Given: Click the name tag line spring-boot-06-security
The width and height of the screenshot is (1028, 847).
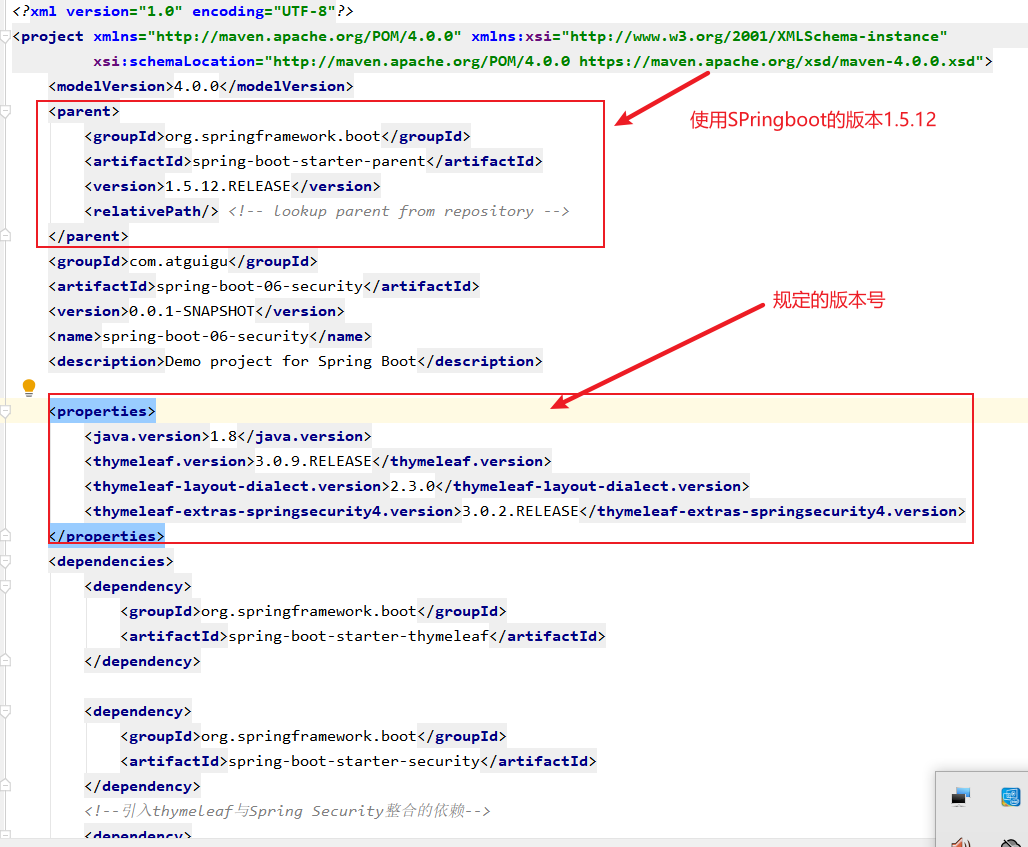Looking at the screenshot, I should (x=210, y=336).
